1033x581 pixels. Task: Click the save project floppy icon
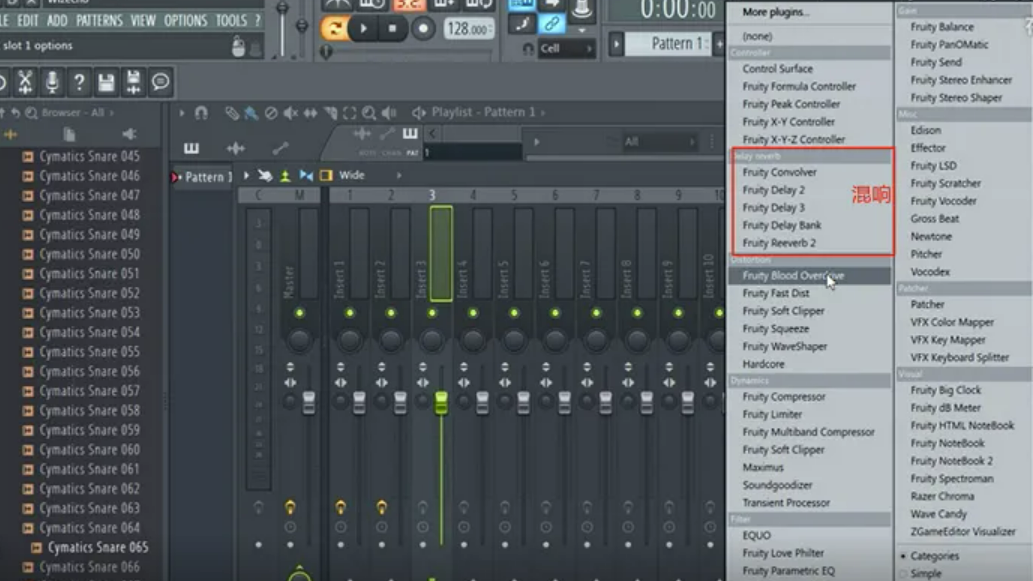coord(106,82)
